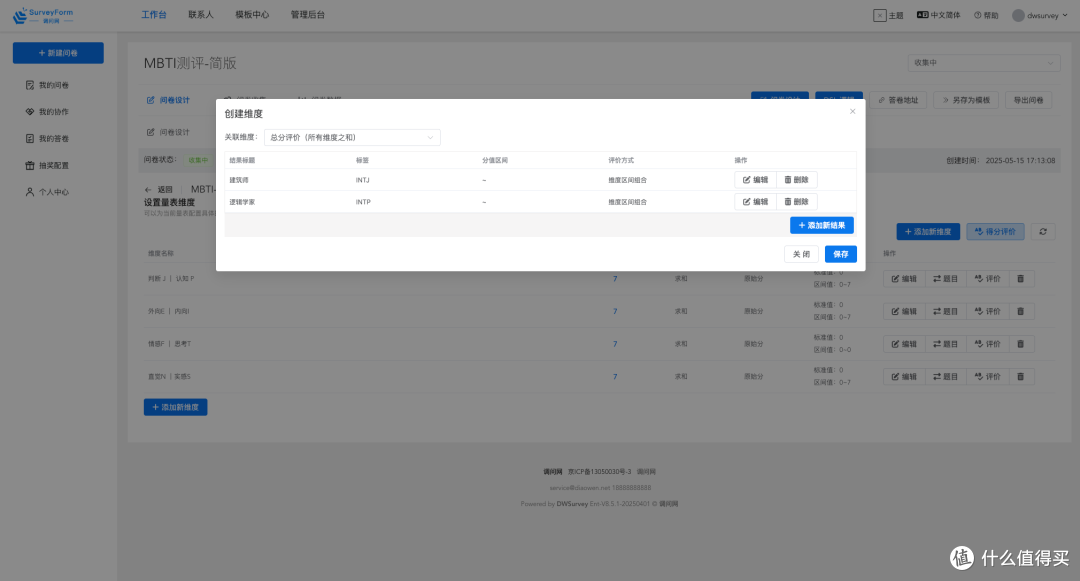Open 我的协作 in the sidebar
1080x581 pixels.
click(47, 112)
